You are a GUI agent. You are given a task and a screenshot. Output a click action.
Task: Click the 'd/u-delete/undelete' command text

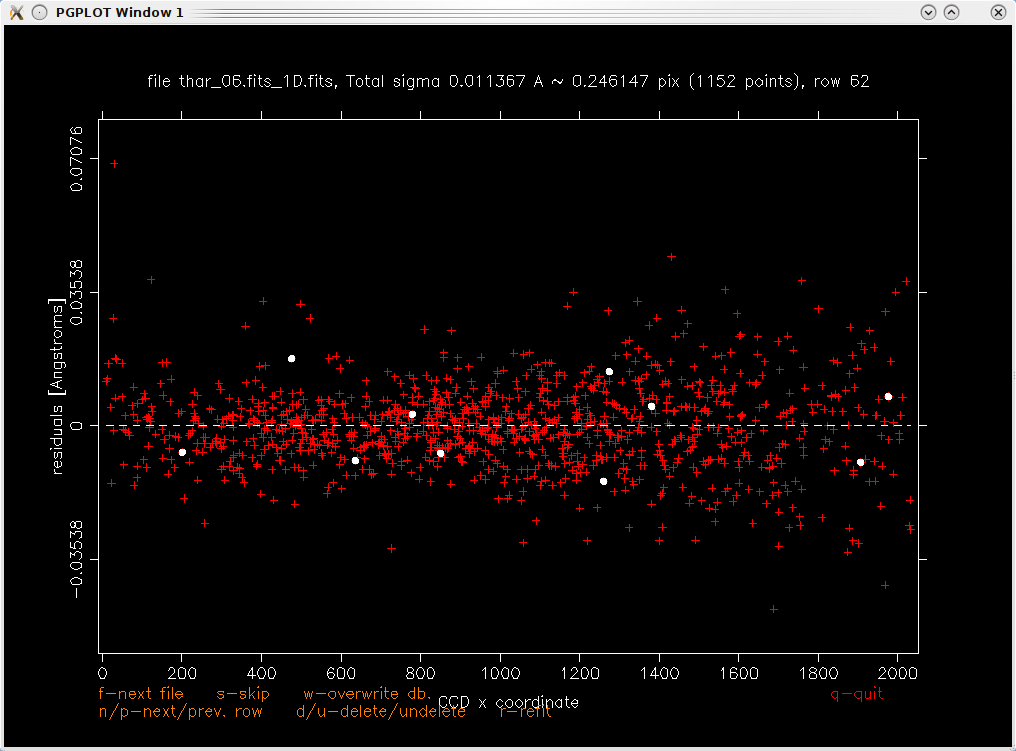(381, 711)
